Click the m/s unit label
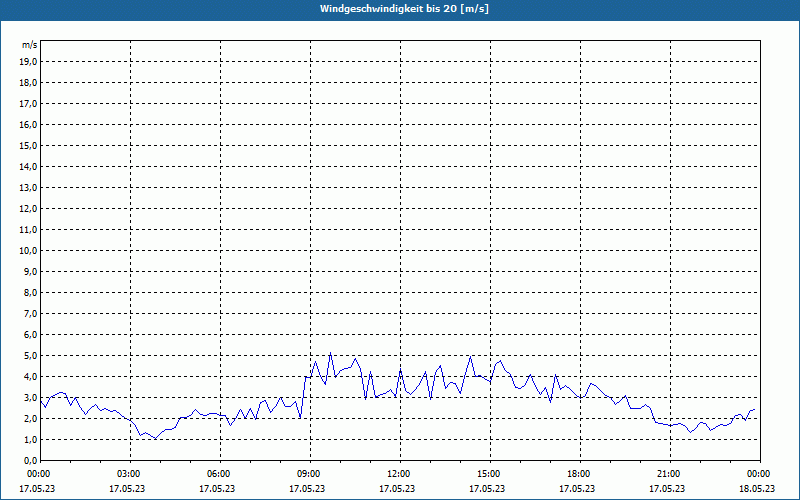The image size is (800, 500). (30, 45)
